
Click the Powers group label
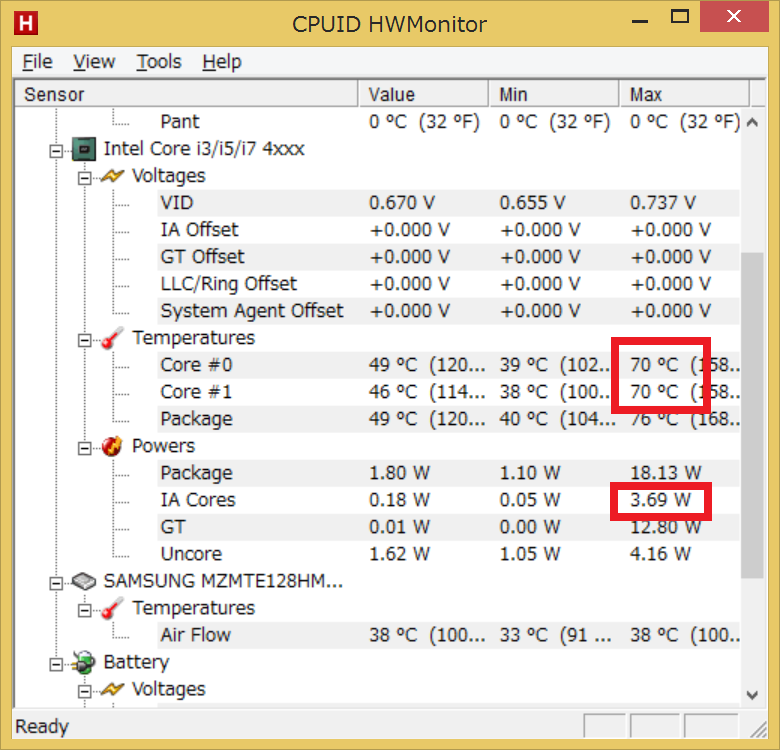pyautogui.click(x=163, y=446)
